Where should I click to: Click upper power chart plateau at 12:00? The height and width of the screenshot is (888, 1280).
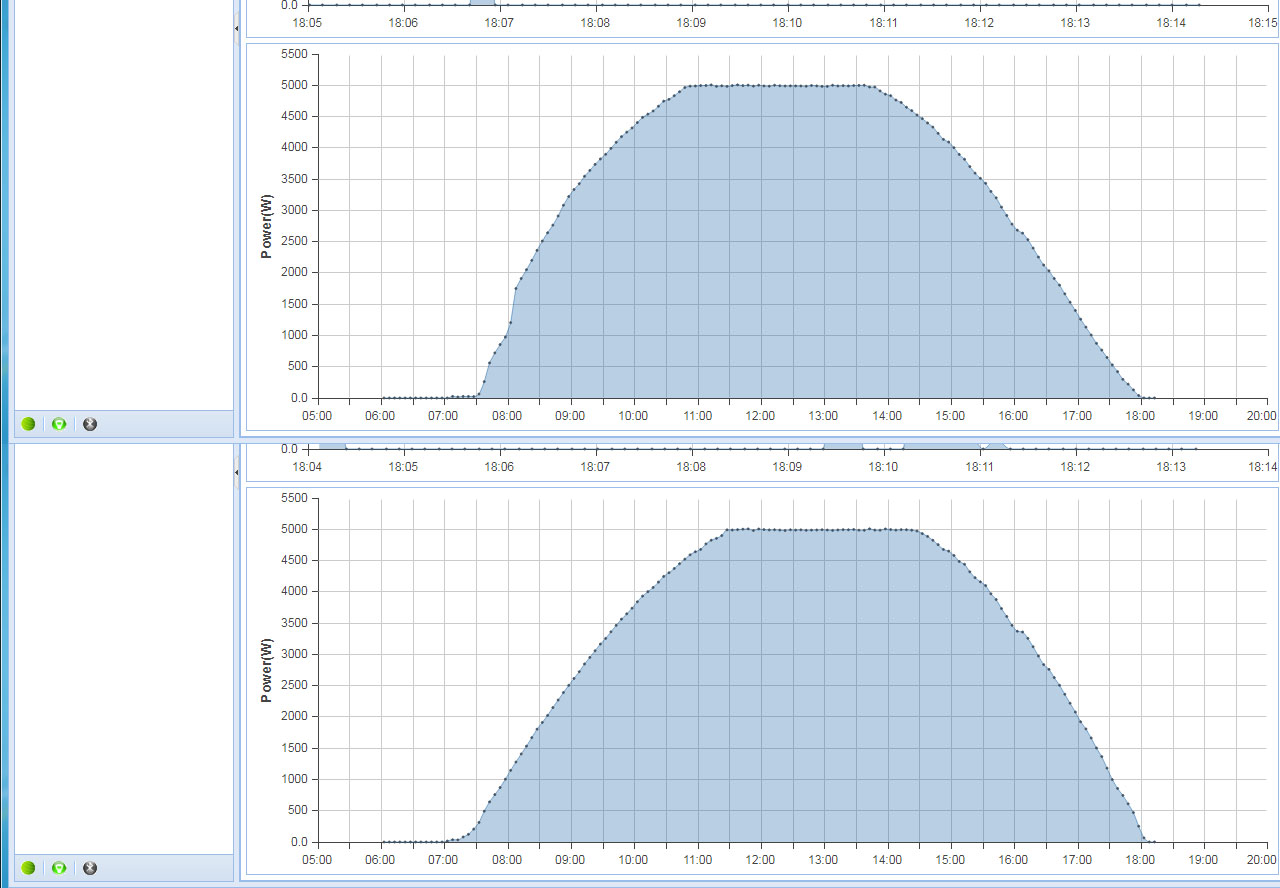[x=760, y=85]
